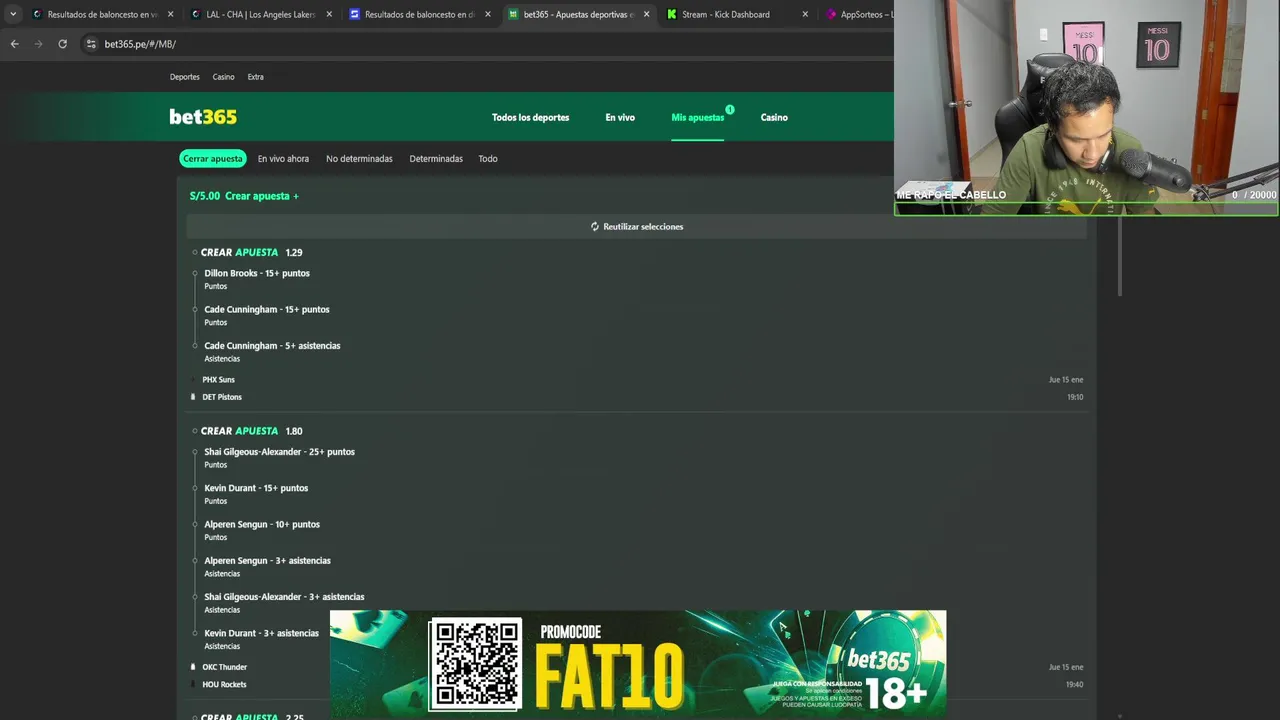The image size is (1280, 720).
Task: Click HOU Rockets team name
Action: pyautogui.click(x=224, y=685)
